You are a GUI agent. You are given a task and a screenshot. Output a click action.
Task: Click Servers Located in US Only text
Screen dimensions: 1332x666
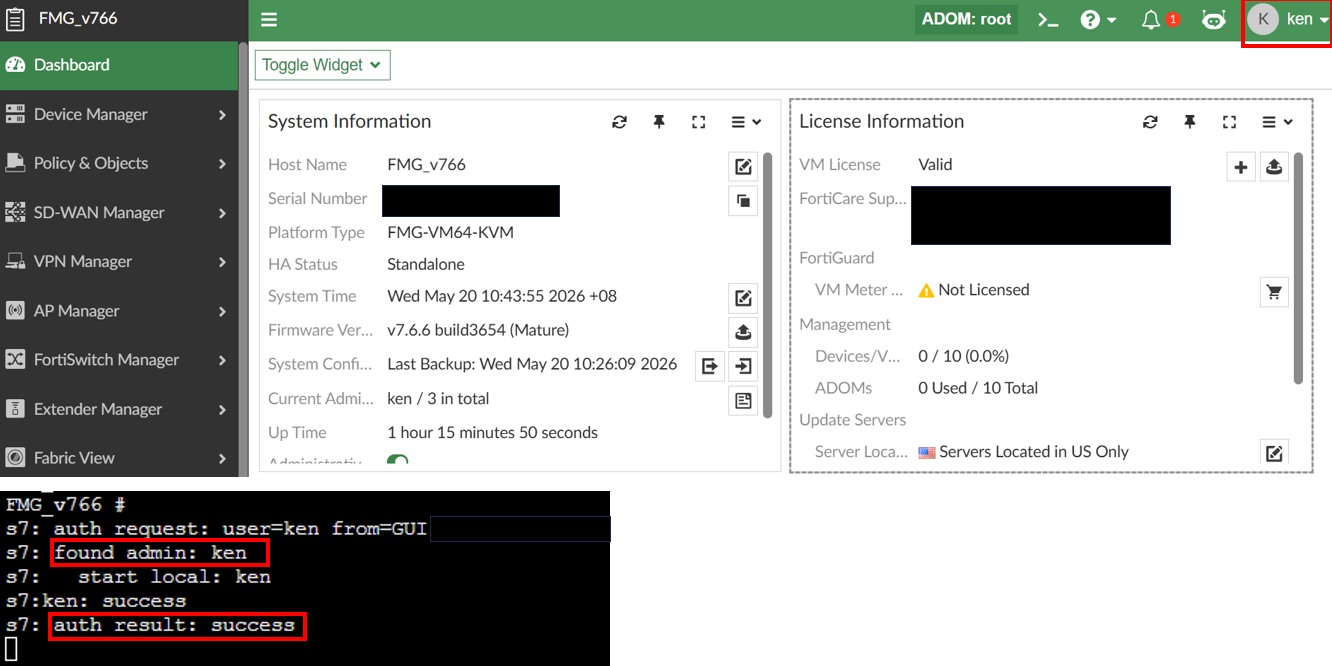coord(1034,452)
